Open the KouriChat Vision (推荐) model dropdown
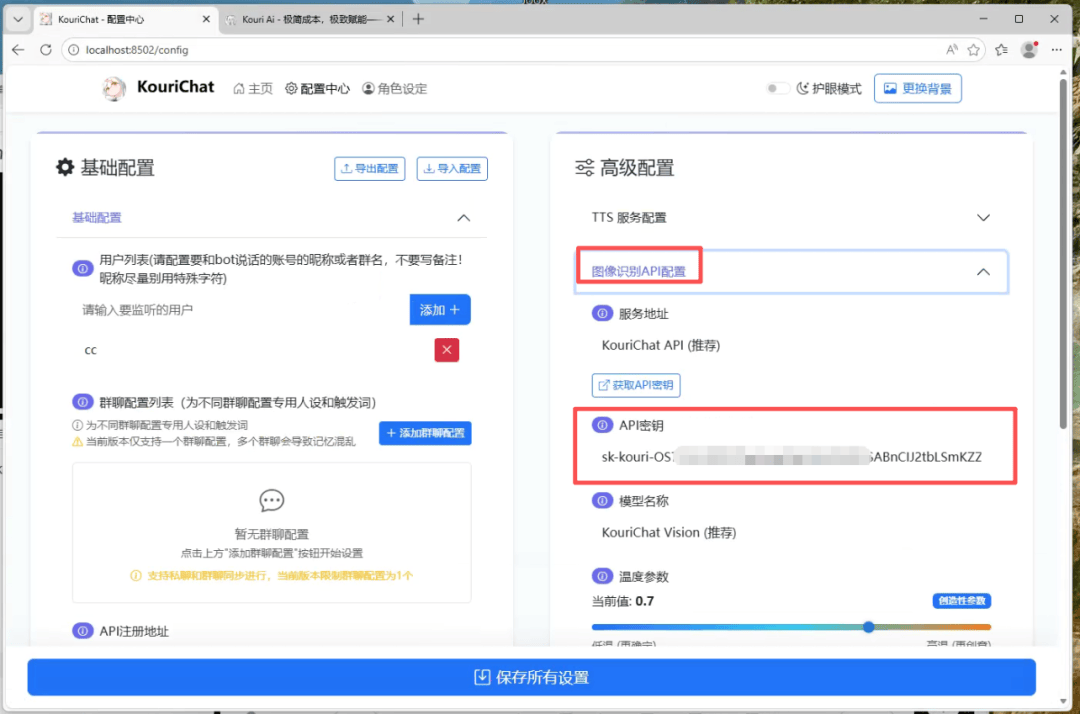1080x714 pixels. pyautogui.click(x=791, y=532)
